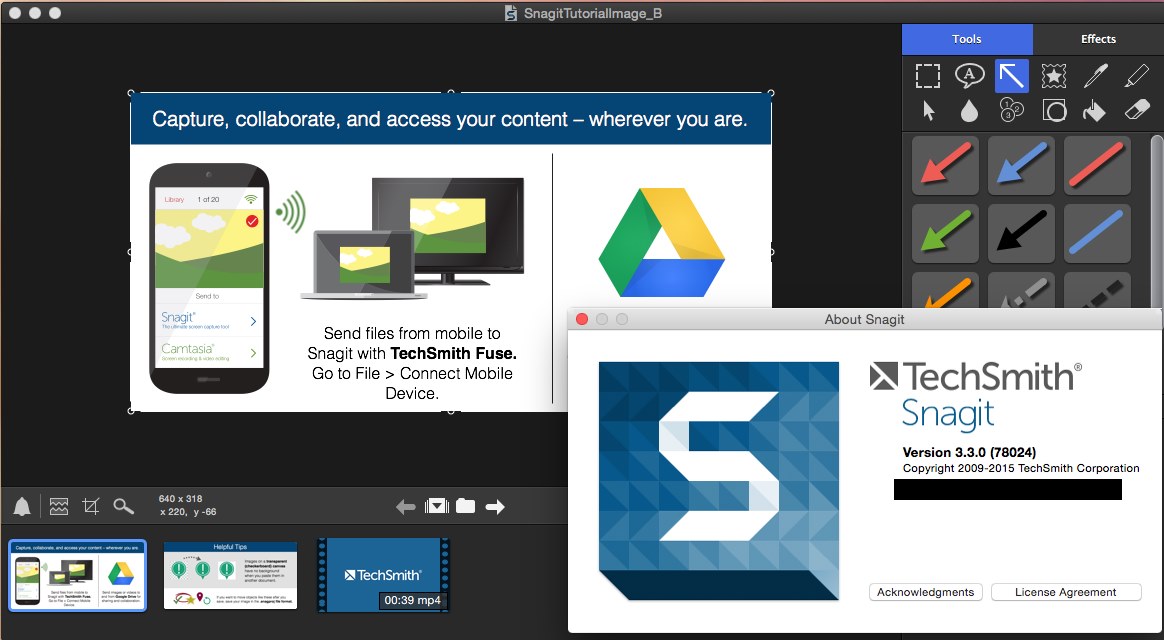Viewport: 1164px width, 640px height.
Task: Click the Copyright 2009-2015 TechSmith text
Action: (x=1021, y=468)
